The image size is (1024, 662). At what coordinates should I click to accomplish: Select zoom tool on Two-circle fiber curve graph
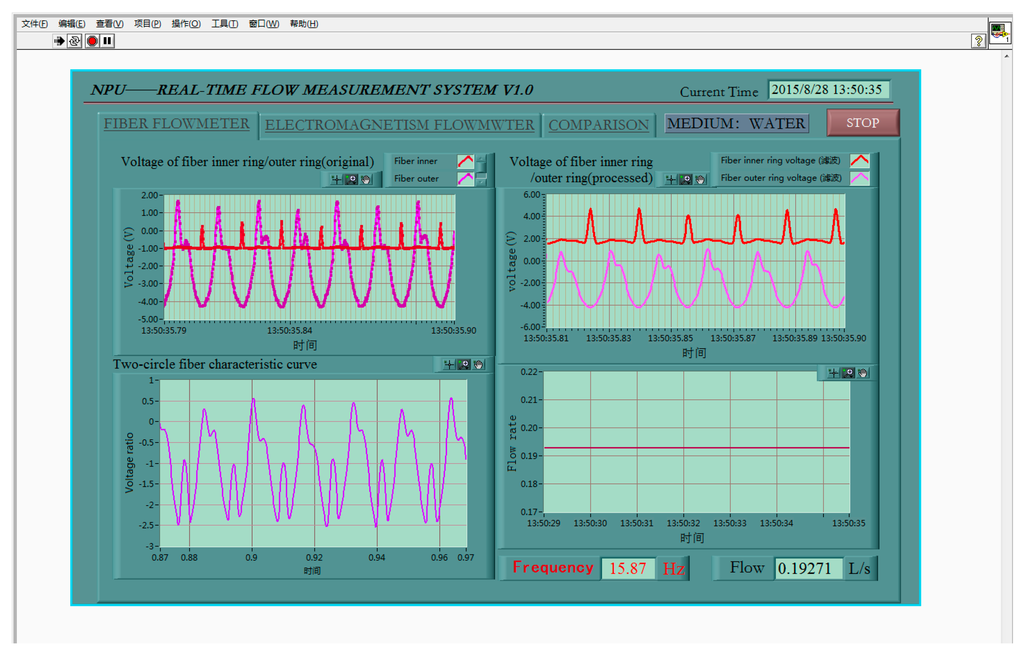point(464,365)
